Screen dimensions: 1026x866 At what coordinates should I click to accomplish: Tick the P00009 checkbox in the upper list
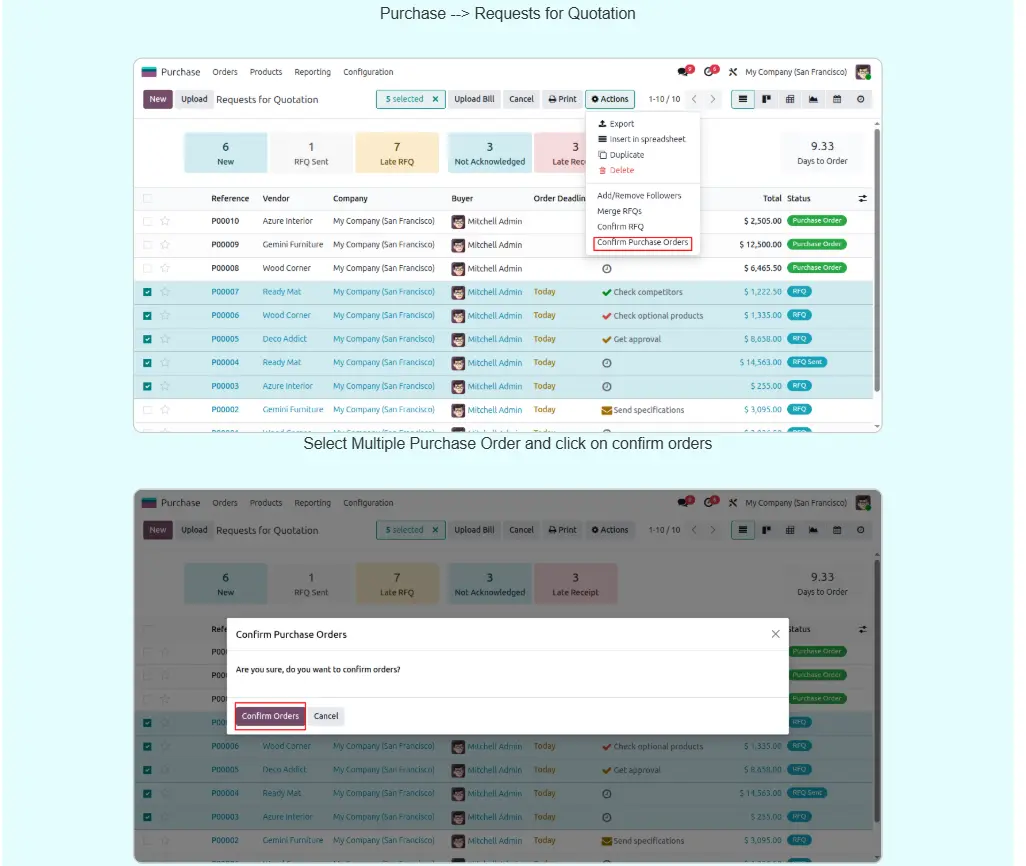tap(148, 245)
